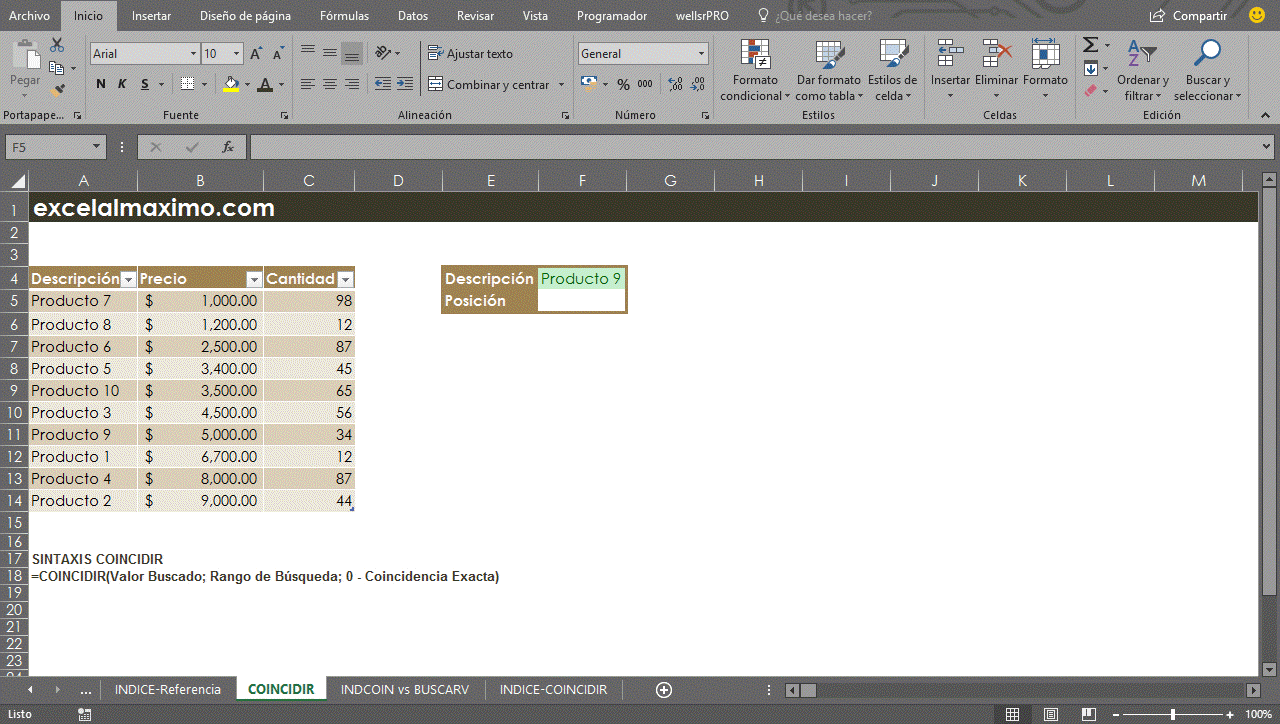1280x724 pixels.
Task: Apply bold formatting with the N icon
Action: pos(100,84)
